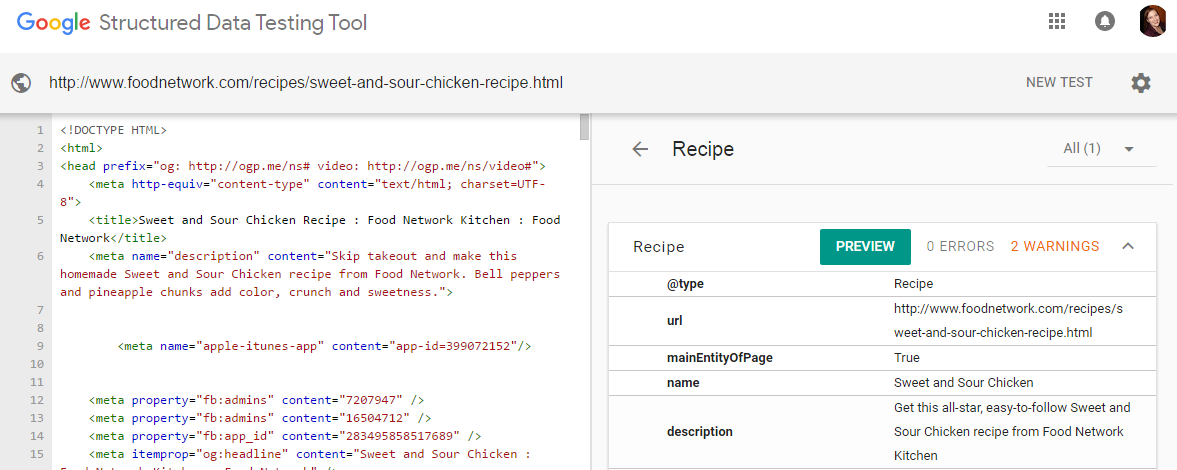Collapse the Recipe card with the chevron

coord(1128,246)
